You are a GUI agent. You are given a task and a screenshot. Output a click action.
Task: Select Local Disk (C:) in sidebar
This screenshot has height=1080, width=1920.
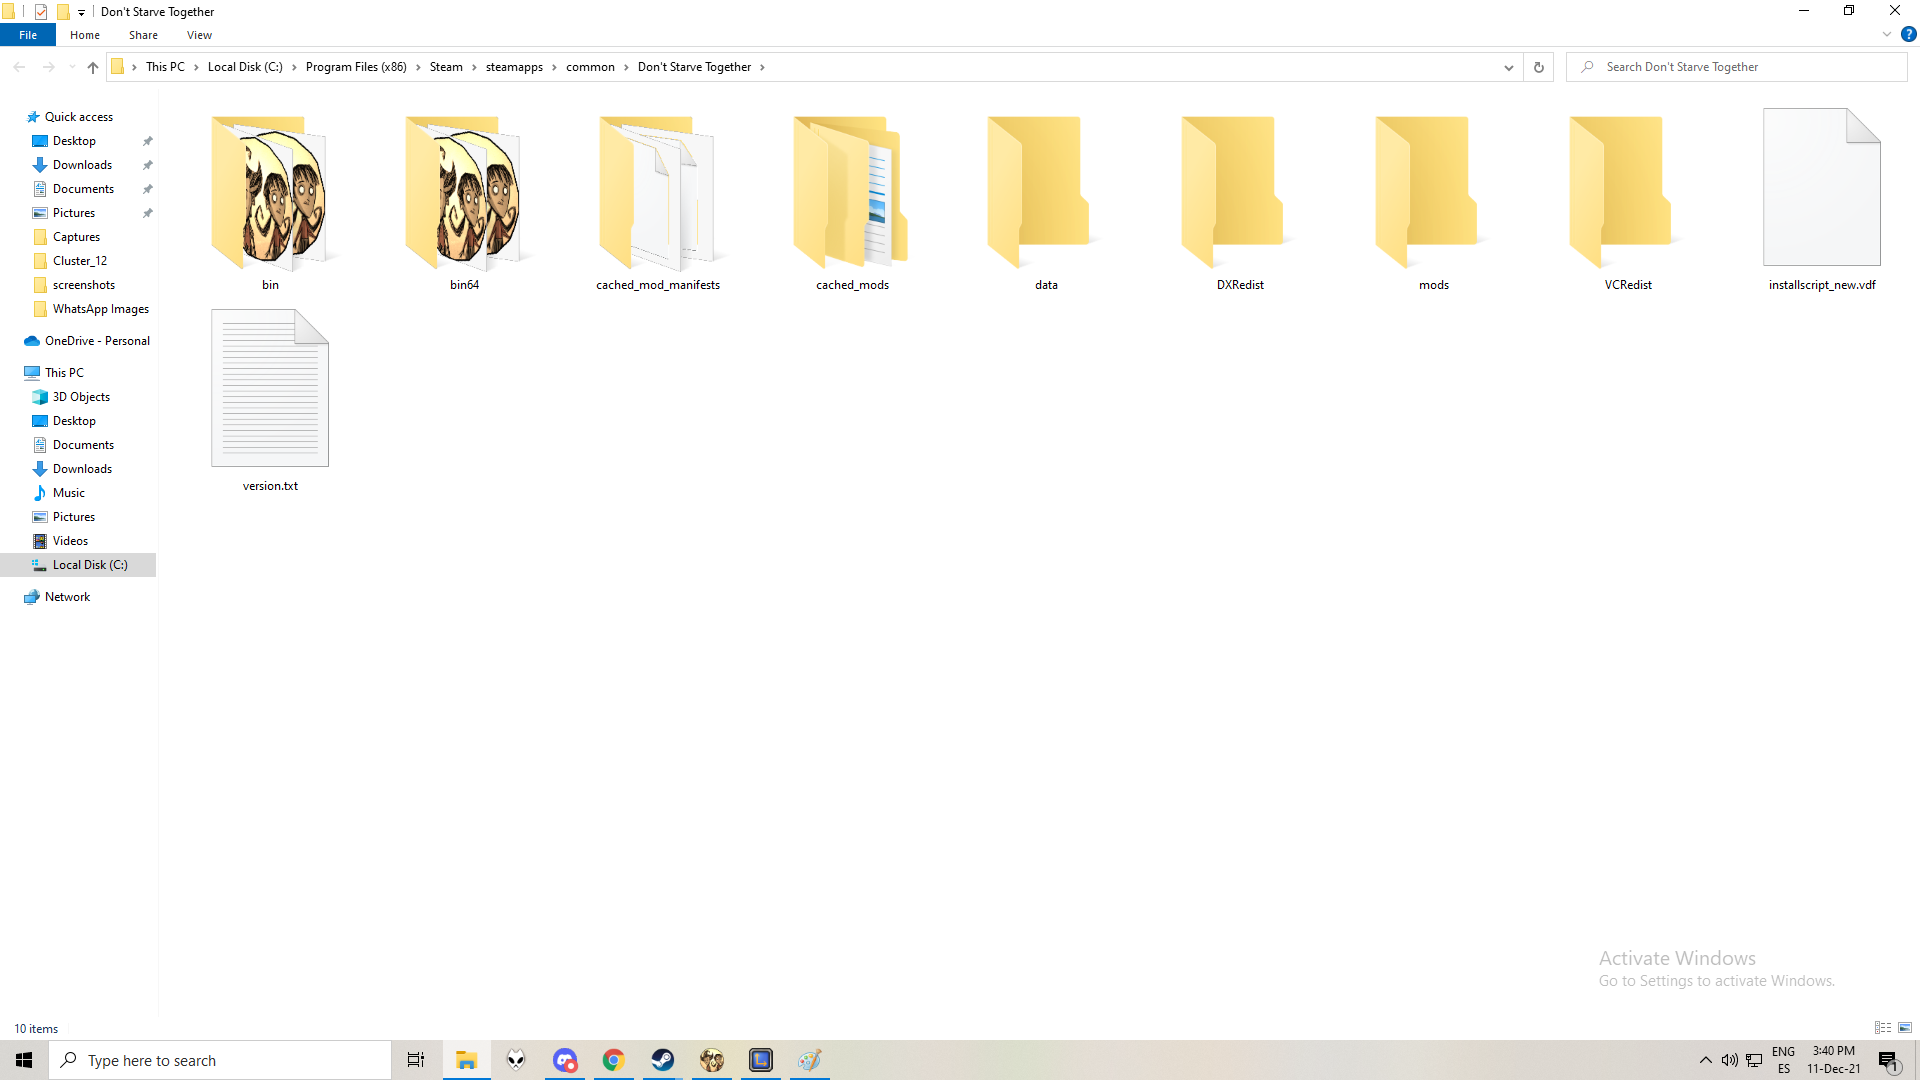pyautogui.click(x=90, y=565)
